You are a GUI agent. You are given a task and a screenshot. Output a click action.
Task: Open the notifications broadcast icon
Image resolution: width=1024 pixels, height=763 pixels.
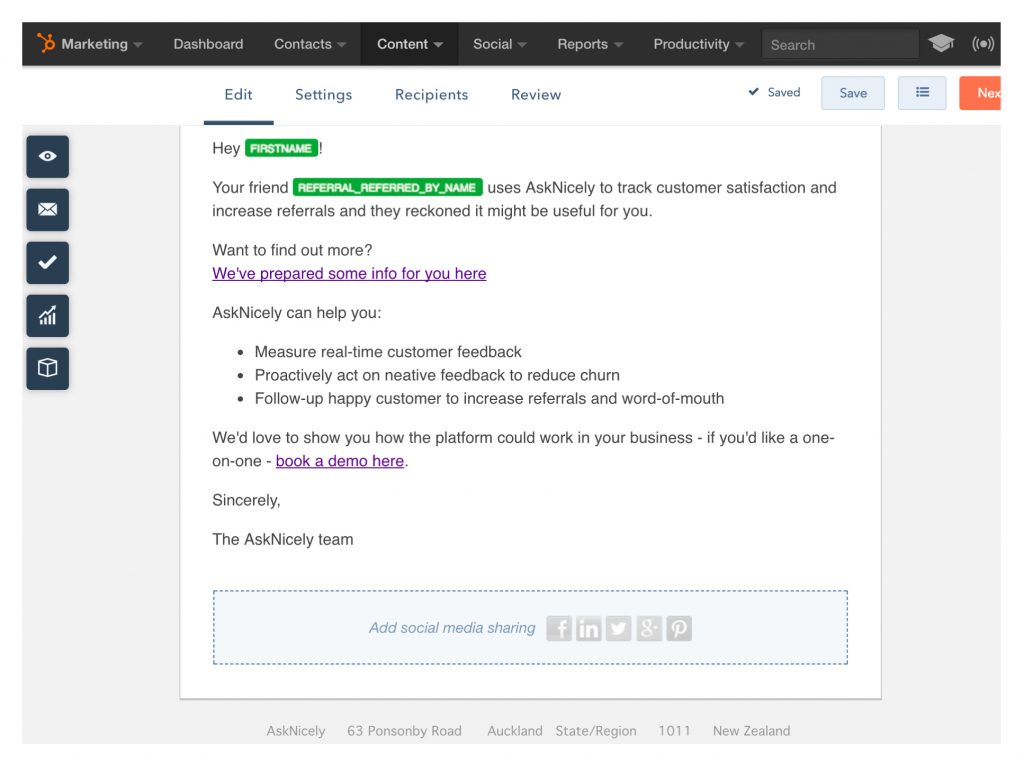(983, 44)
